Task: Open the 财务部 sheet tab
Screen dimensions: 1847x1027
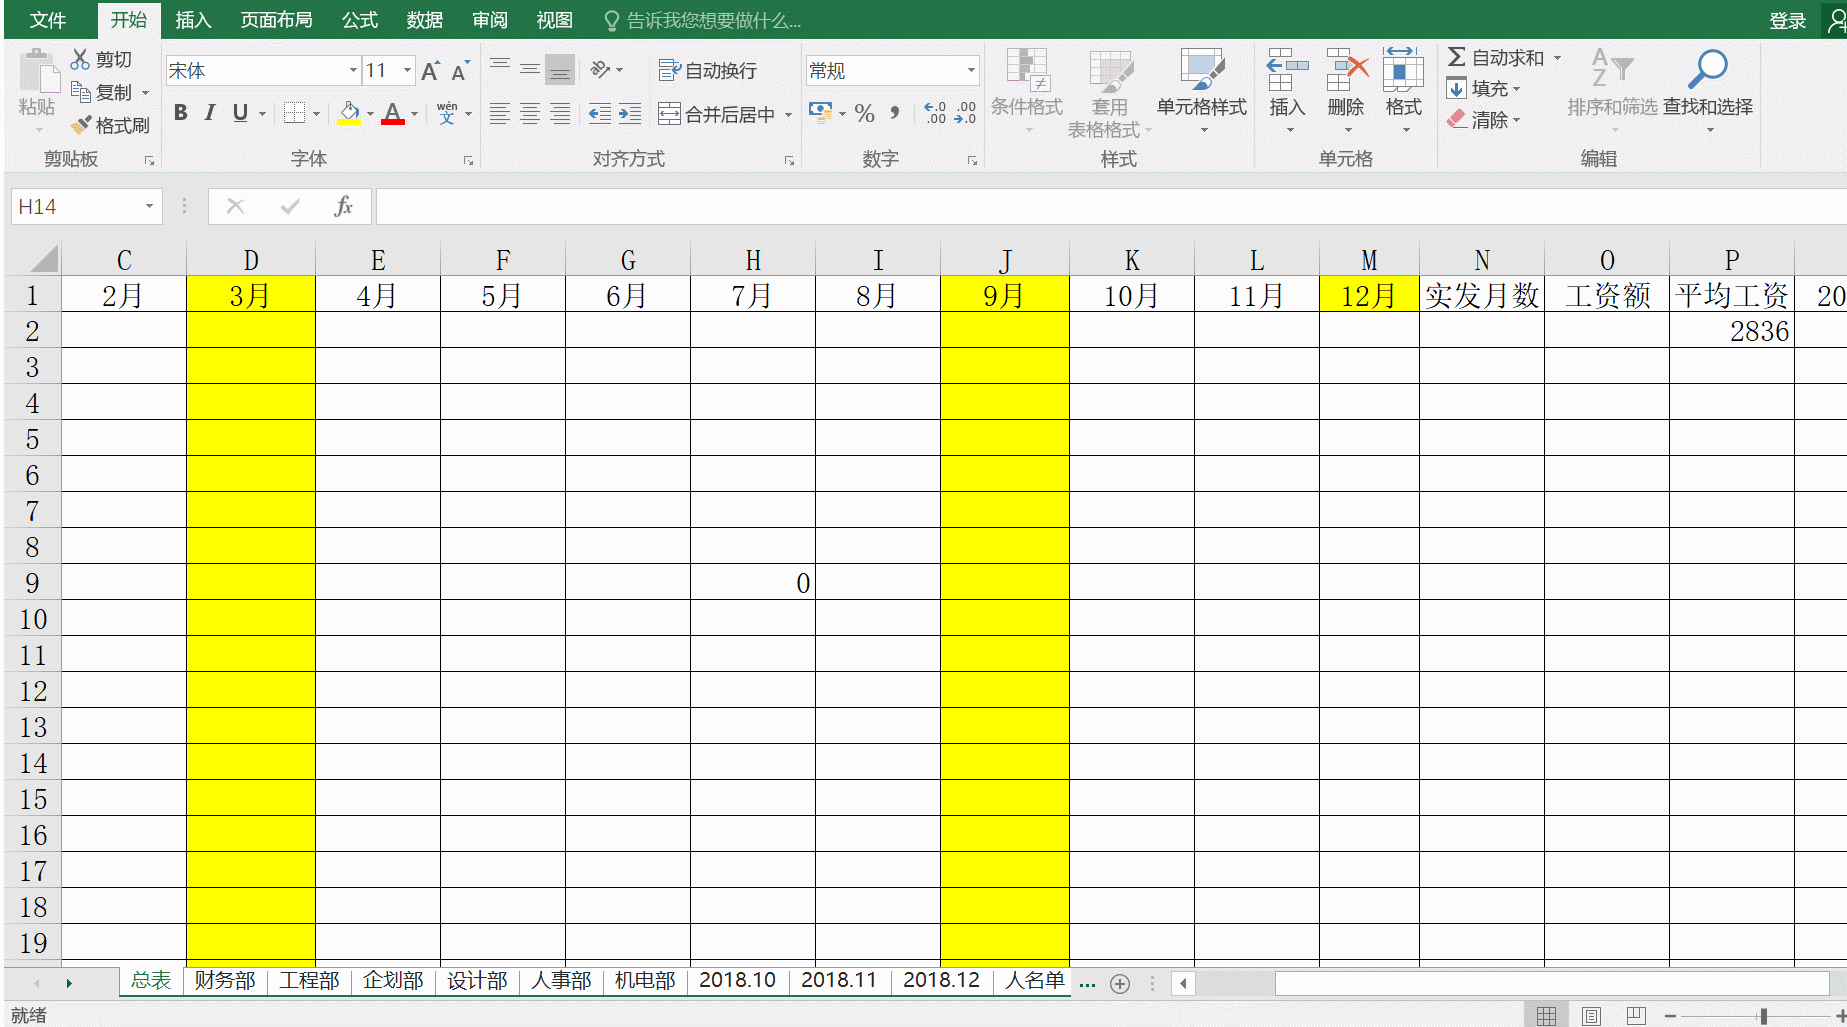Action: click(225, 980)
